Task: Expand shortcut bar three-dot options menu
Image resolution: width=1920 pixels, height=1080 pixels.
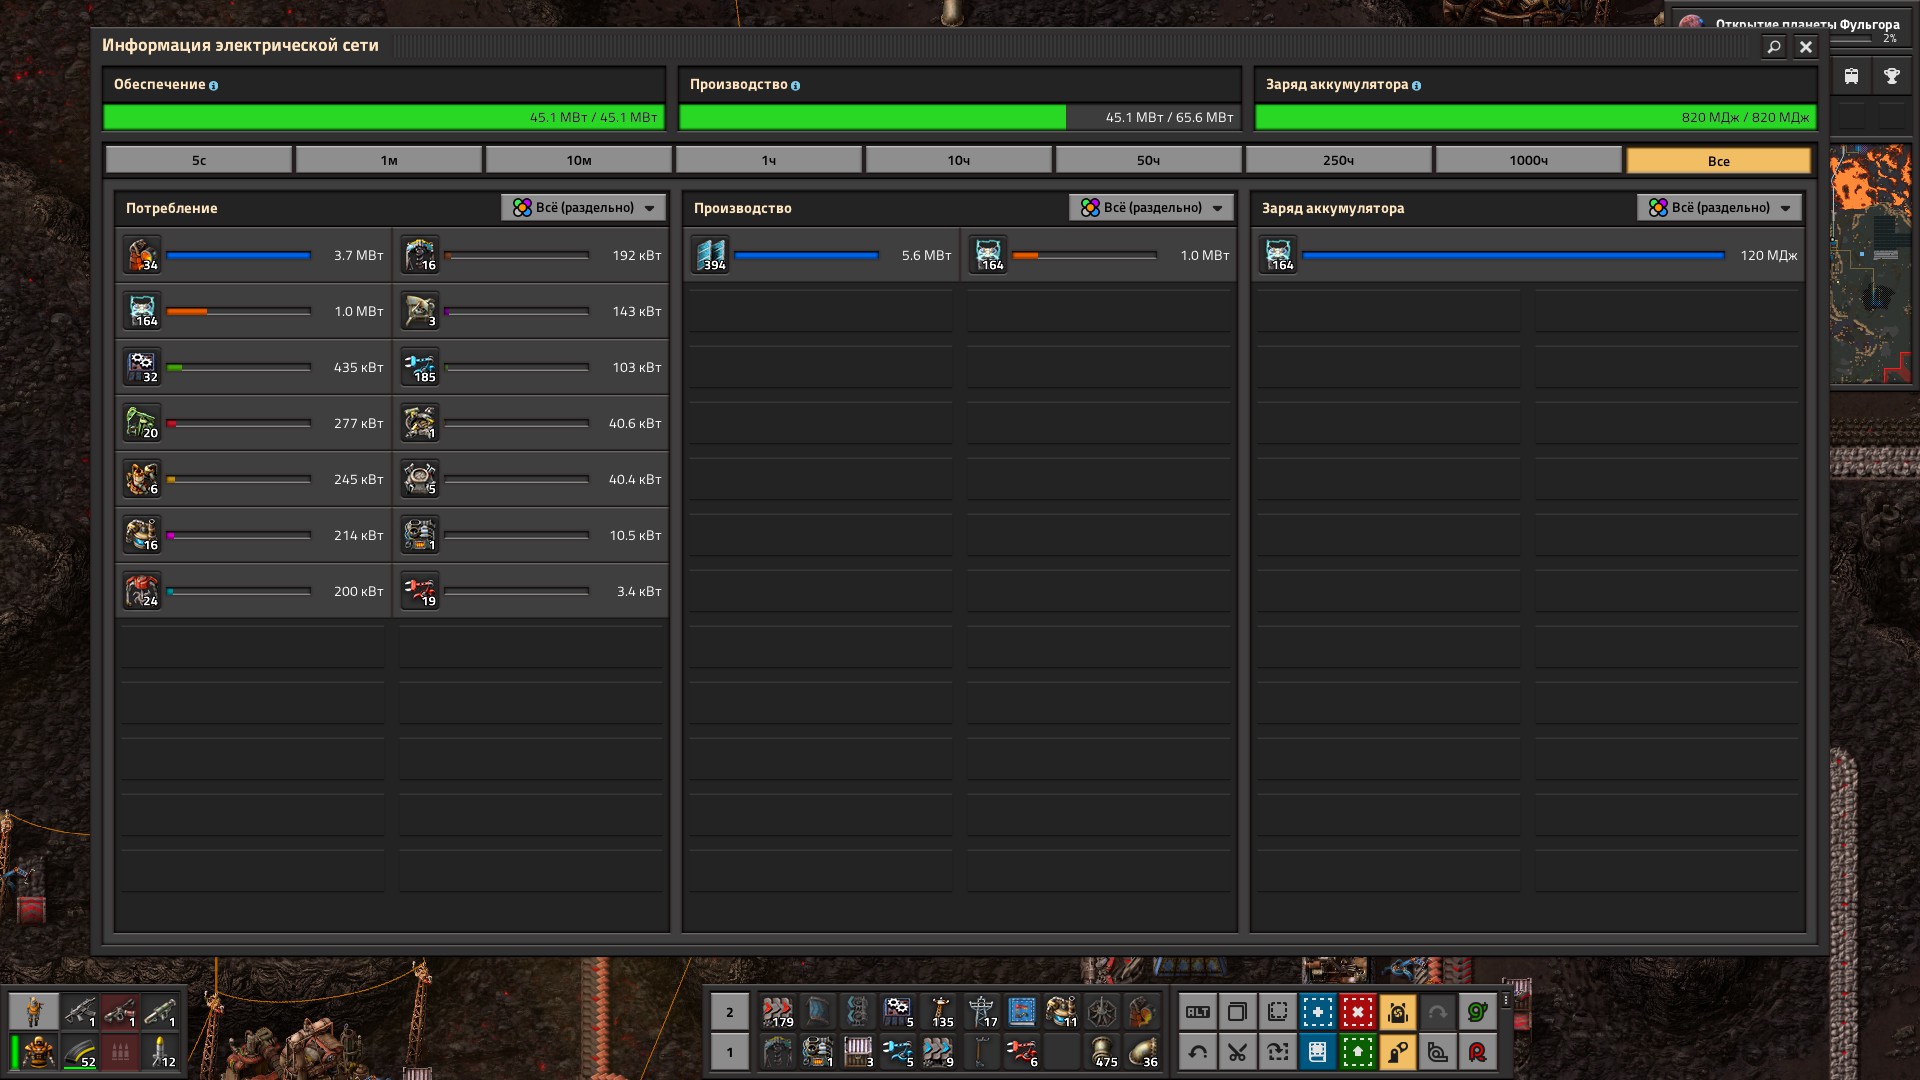Action: pyautogui.click(x=1505, y=1000)
